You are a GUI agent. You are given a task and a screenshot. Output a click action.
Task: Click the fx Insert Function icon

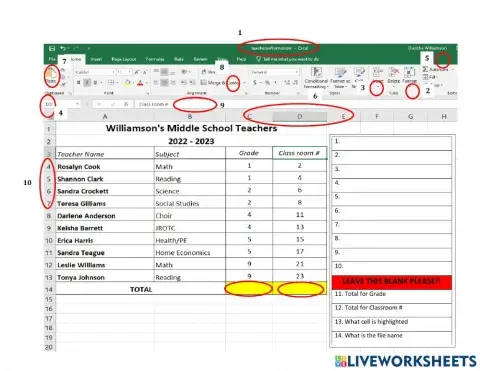[x=126, y=104]
